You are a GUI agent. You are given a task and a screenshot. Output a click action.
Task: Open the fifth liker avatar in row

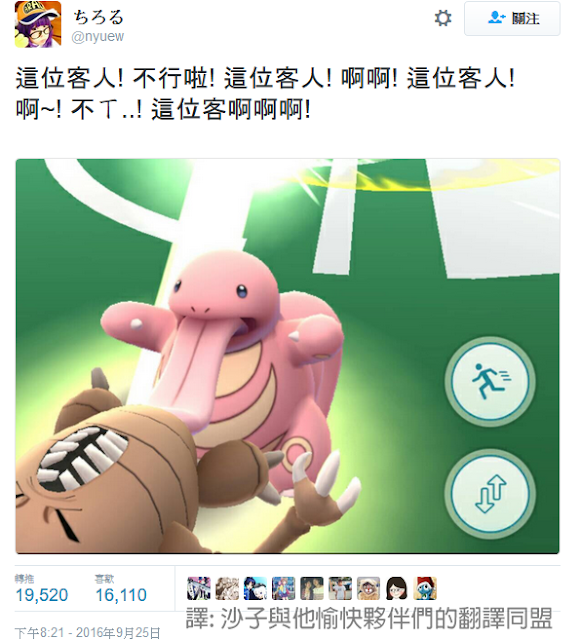click(x=312, y=588)
